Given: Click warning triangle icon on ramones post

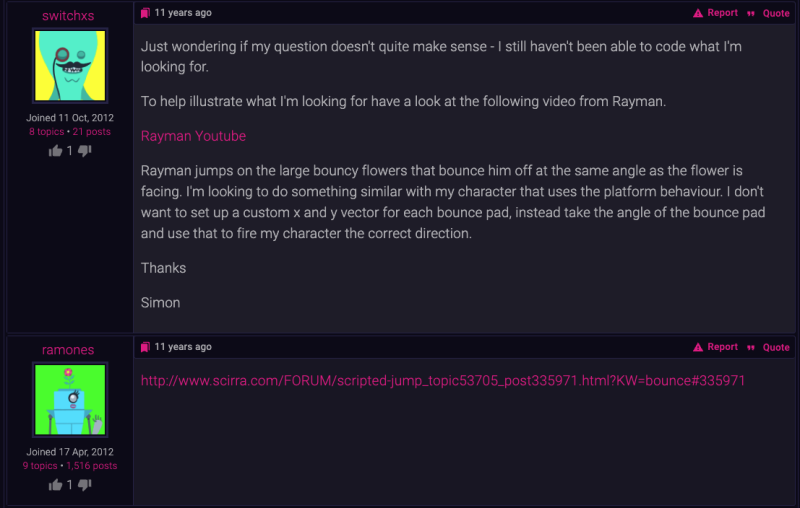Looking at the screenshot, I should tap(698, 347).
